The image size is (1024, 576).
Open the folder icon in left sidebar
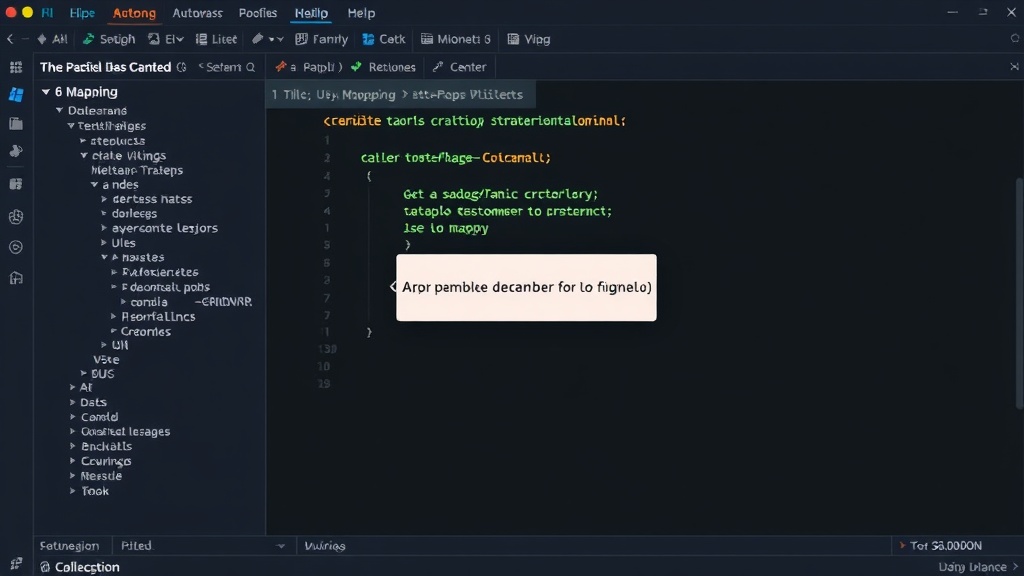[16, 123]
